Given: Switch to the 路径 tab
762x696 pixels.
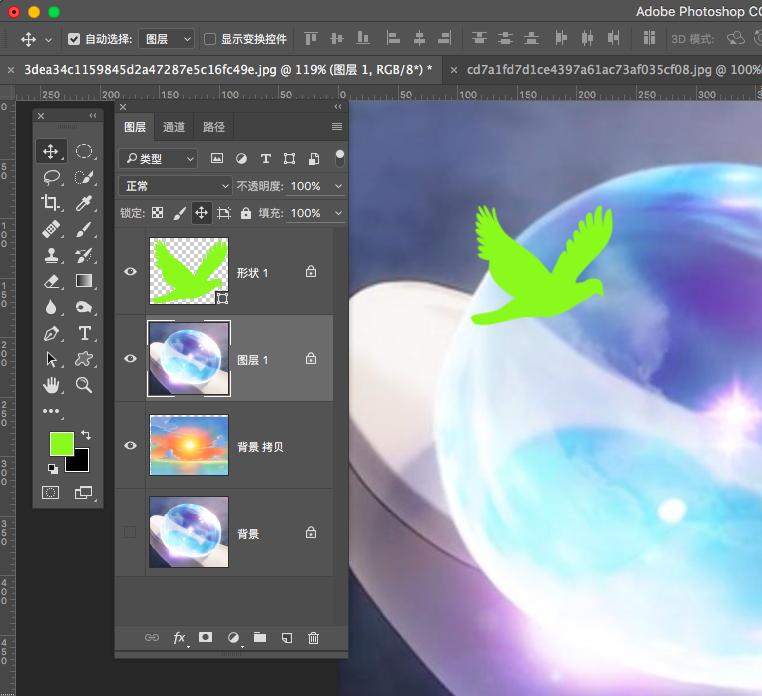Looking at the screenshot, I should pos(214,127).
